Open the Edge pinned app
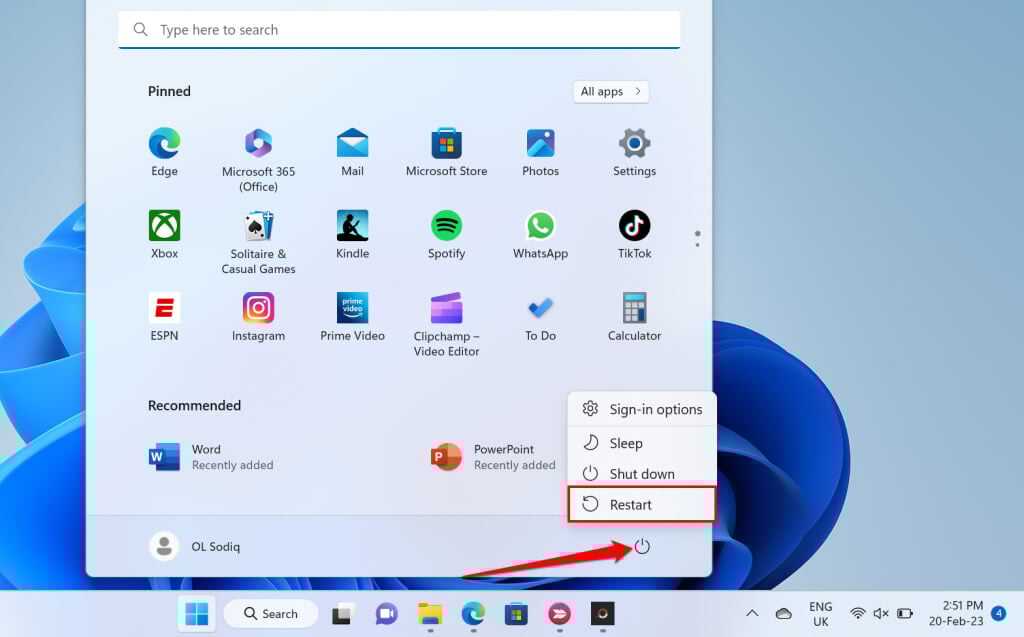Screen dimensions: 1024x637 tap(164, 152)
